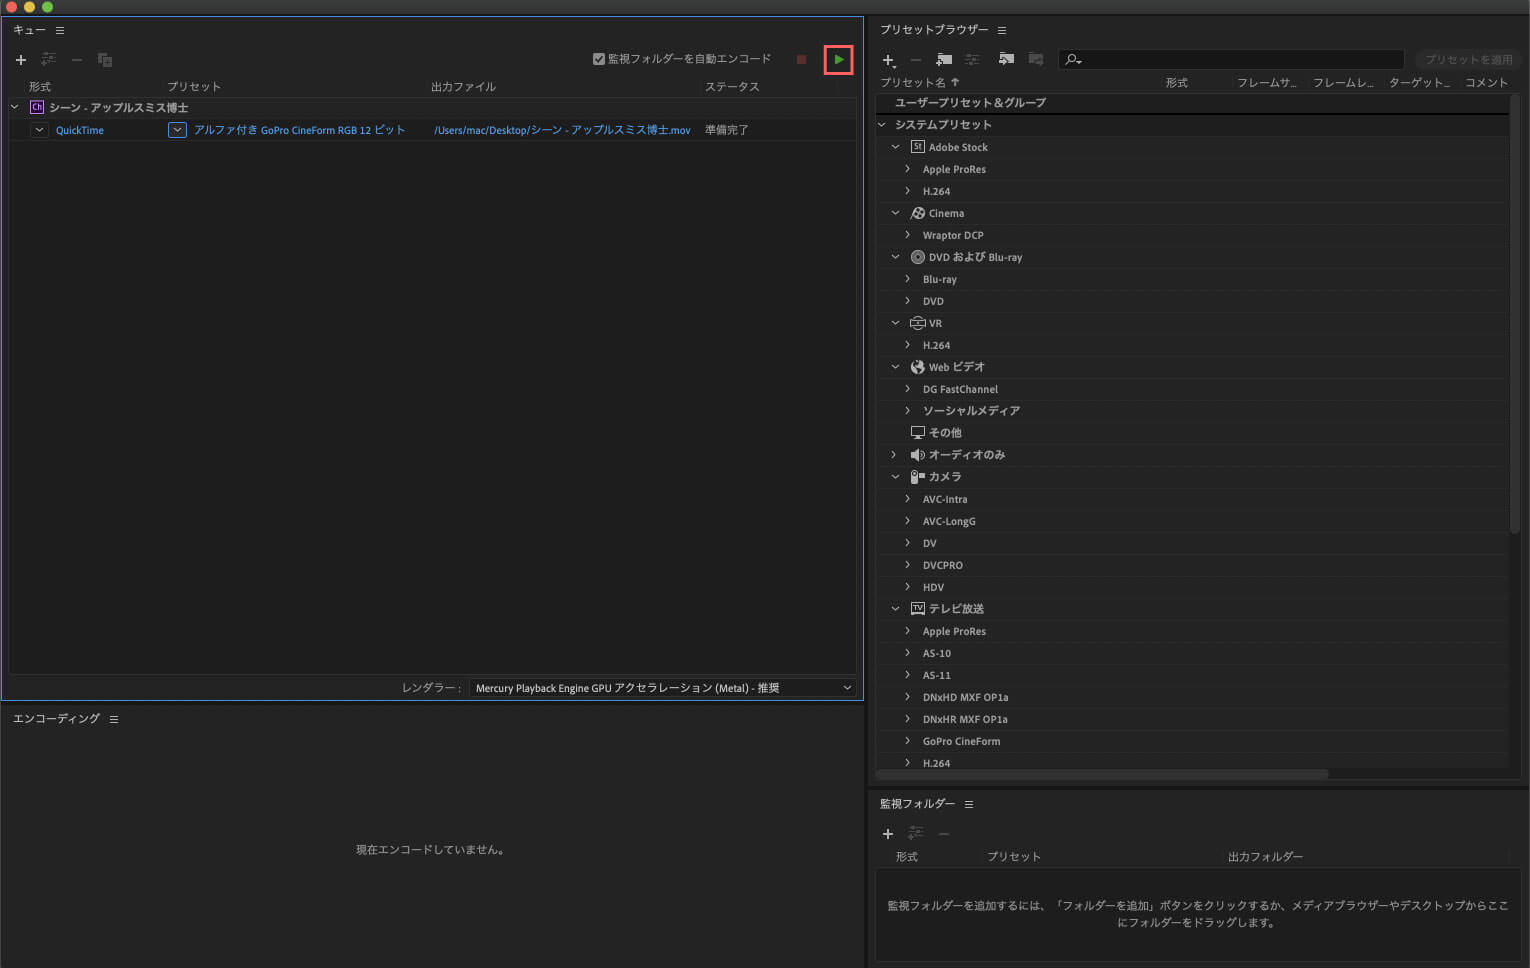Screen dimensions: 1530x968
Task: Stop the queue with the red square button
Action: point(801,60)
